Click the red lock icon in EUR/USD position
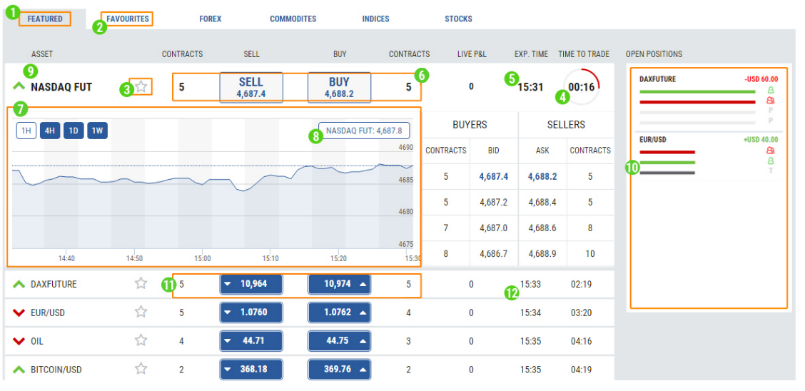 pyautogui.click(x=771, y=151)
